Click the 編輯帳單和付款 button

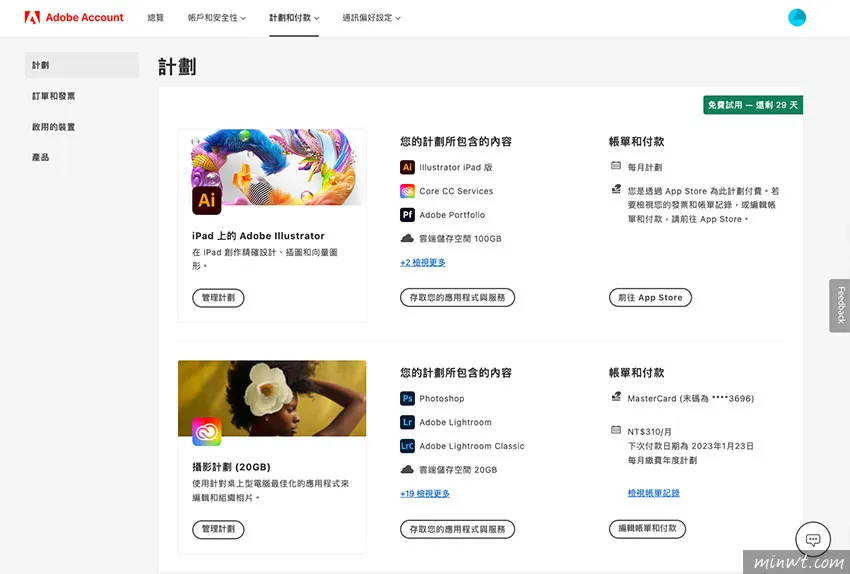[x=647, y=528]
